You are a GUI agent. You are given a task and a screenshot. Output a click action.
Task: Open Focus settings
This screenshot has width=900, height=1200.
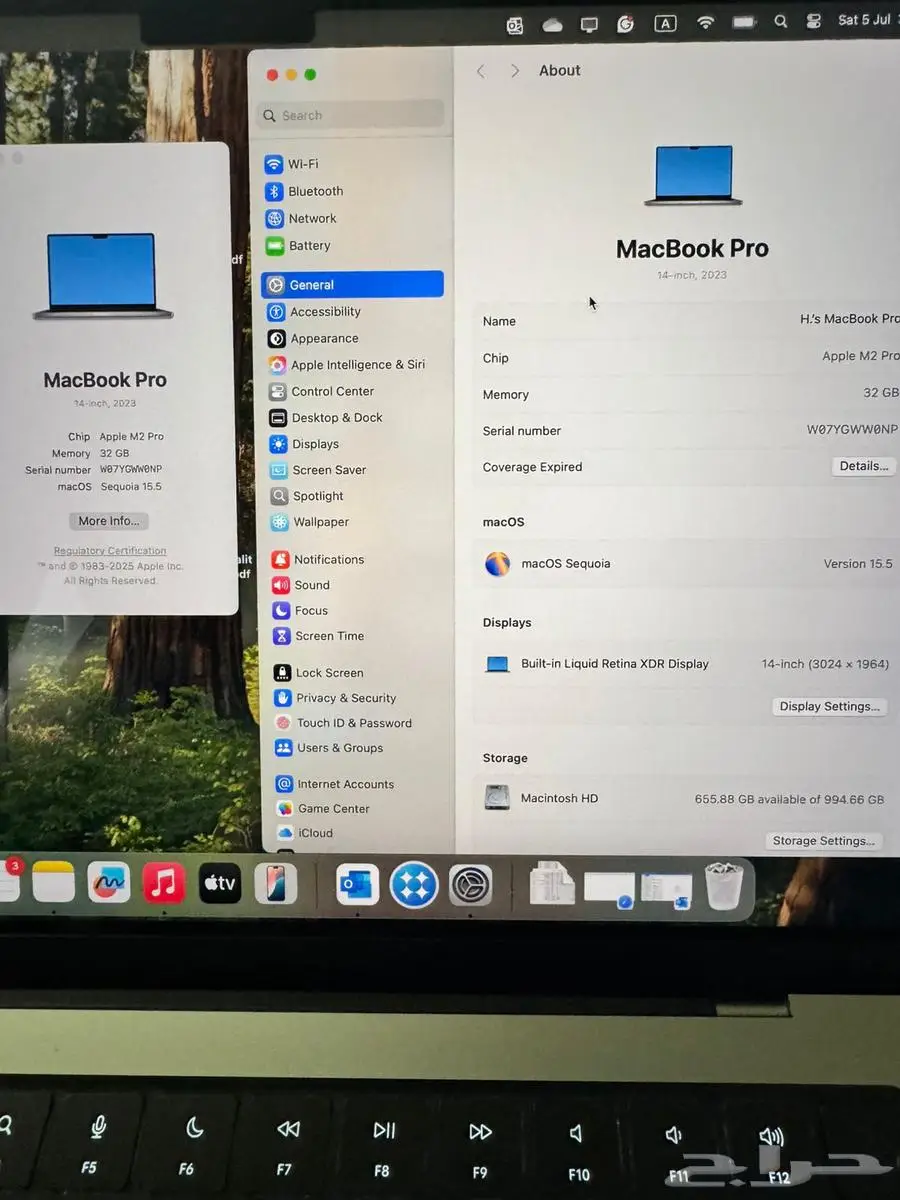pyautogui.click(x=300, y=610)
